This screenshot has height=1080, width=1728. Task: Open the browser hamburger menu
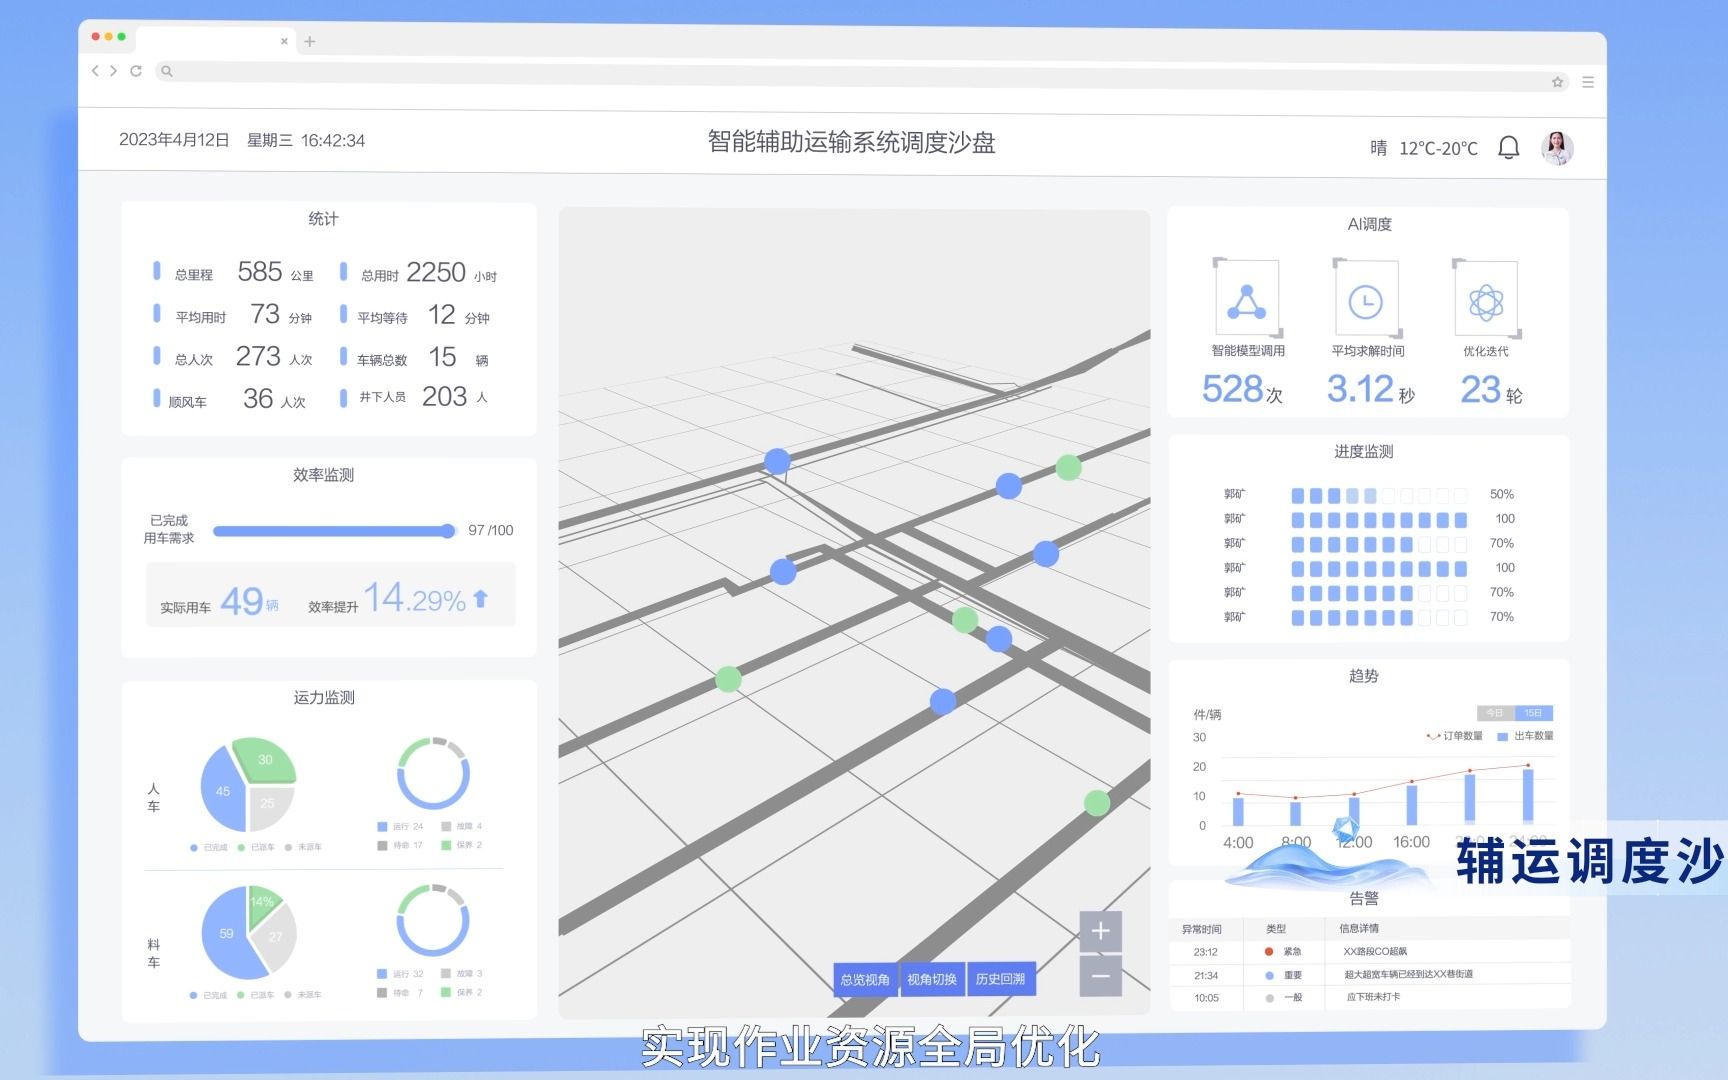click(x=1588, y=82)
